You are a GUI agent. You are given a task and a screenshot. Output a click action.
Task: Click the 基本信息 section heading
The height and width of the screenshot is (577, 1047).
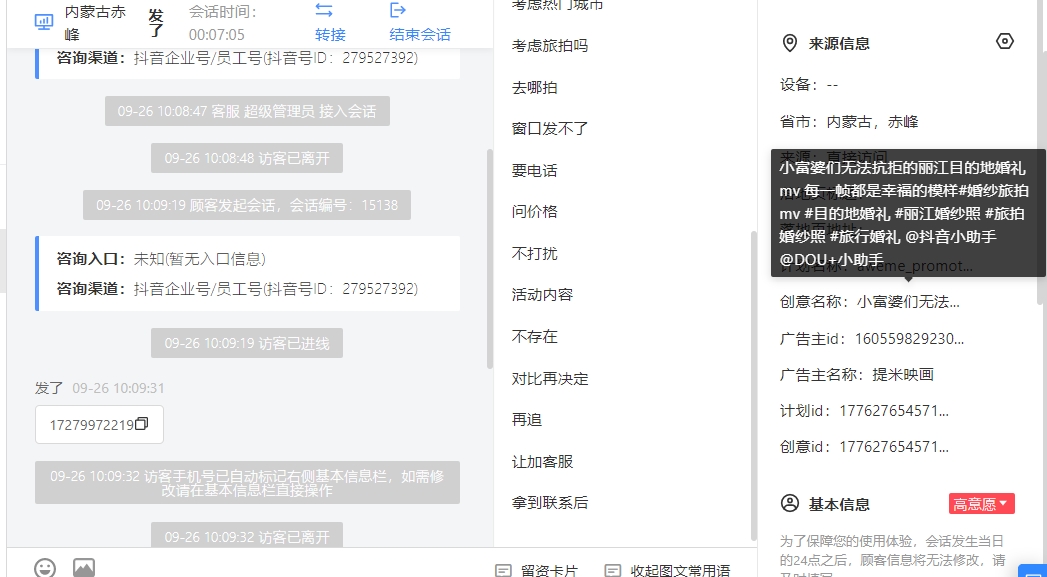[839, 504]
